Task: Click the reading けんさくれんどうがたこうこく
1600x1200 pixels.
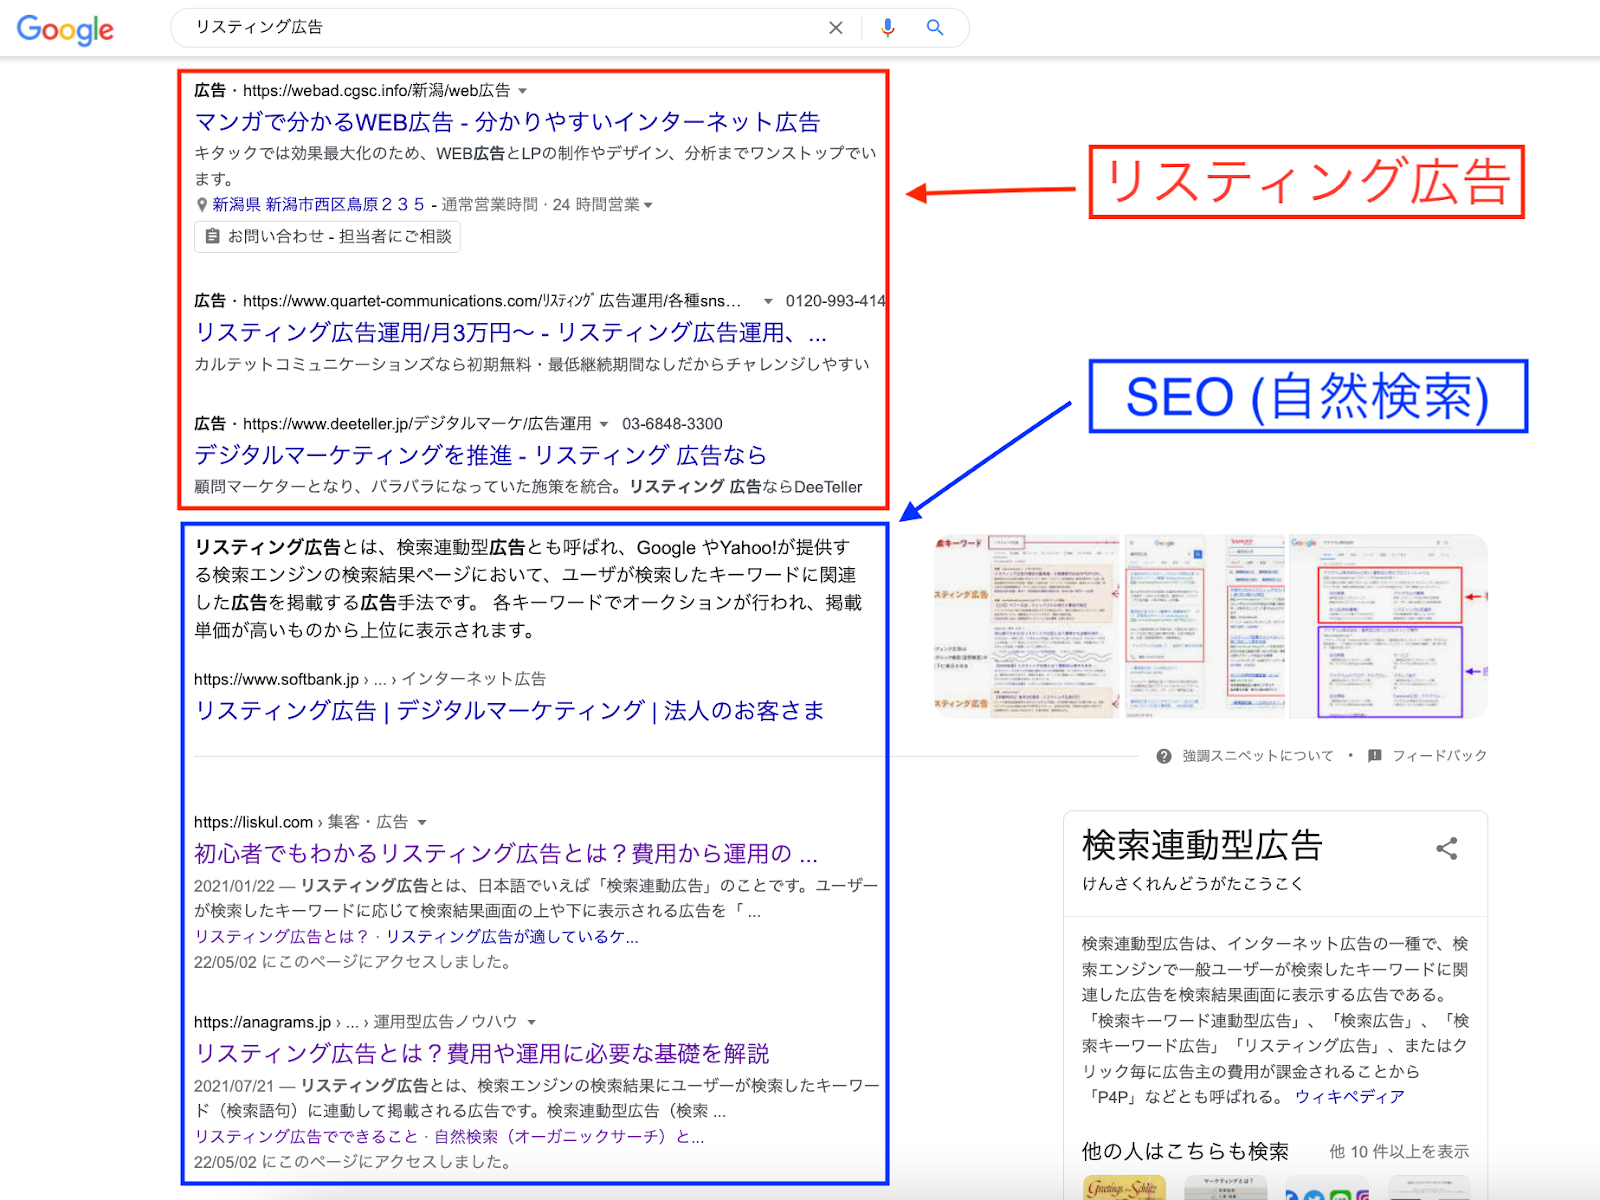Action: click(x=1192, y=884)
